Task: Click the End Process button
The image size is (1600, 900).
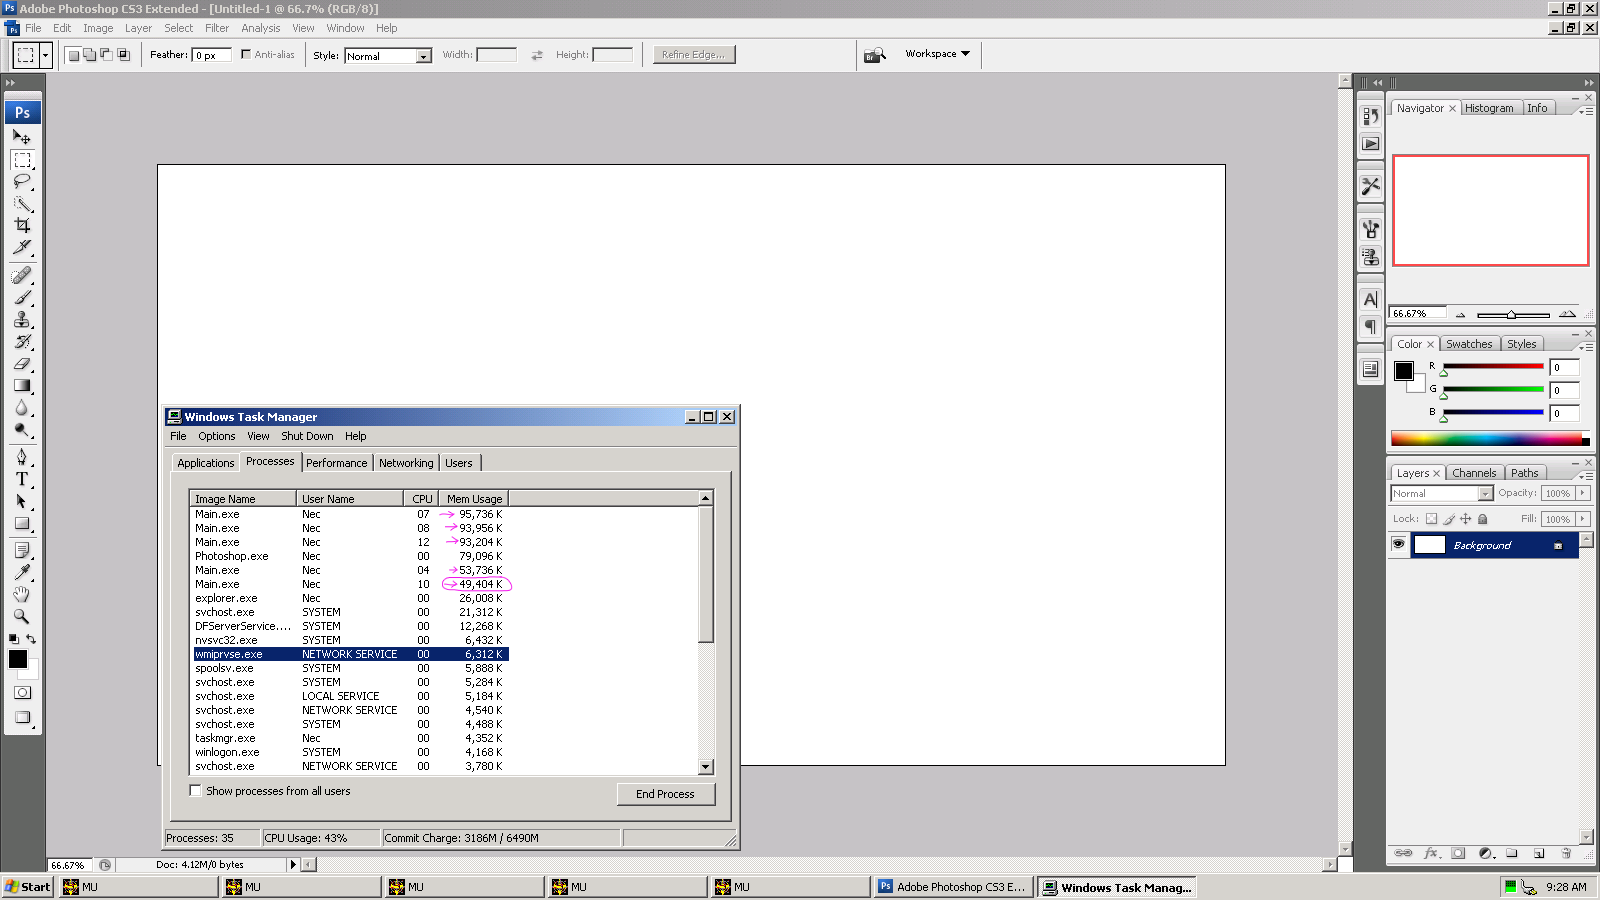Action: [x=665, y=794]
